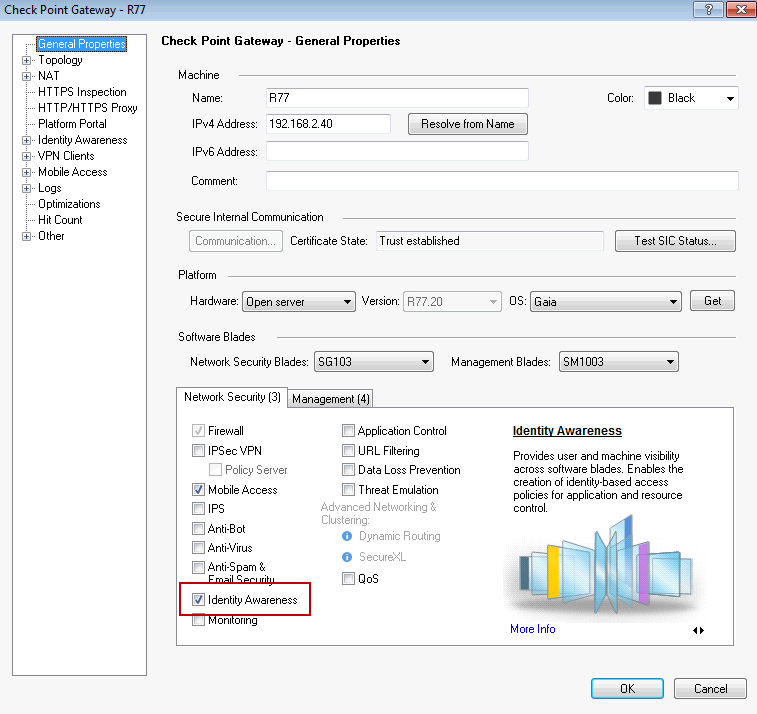Viewport: 757px width, 714px height.
Task: Click the Dynamic Routing info icon
Action: [x=347, y=536]
